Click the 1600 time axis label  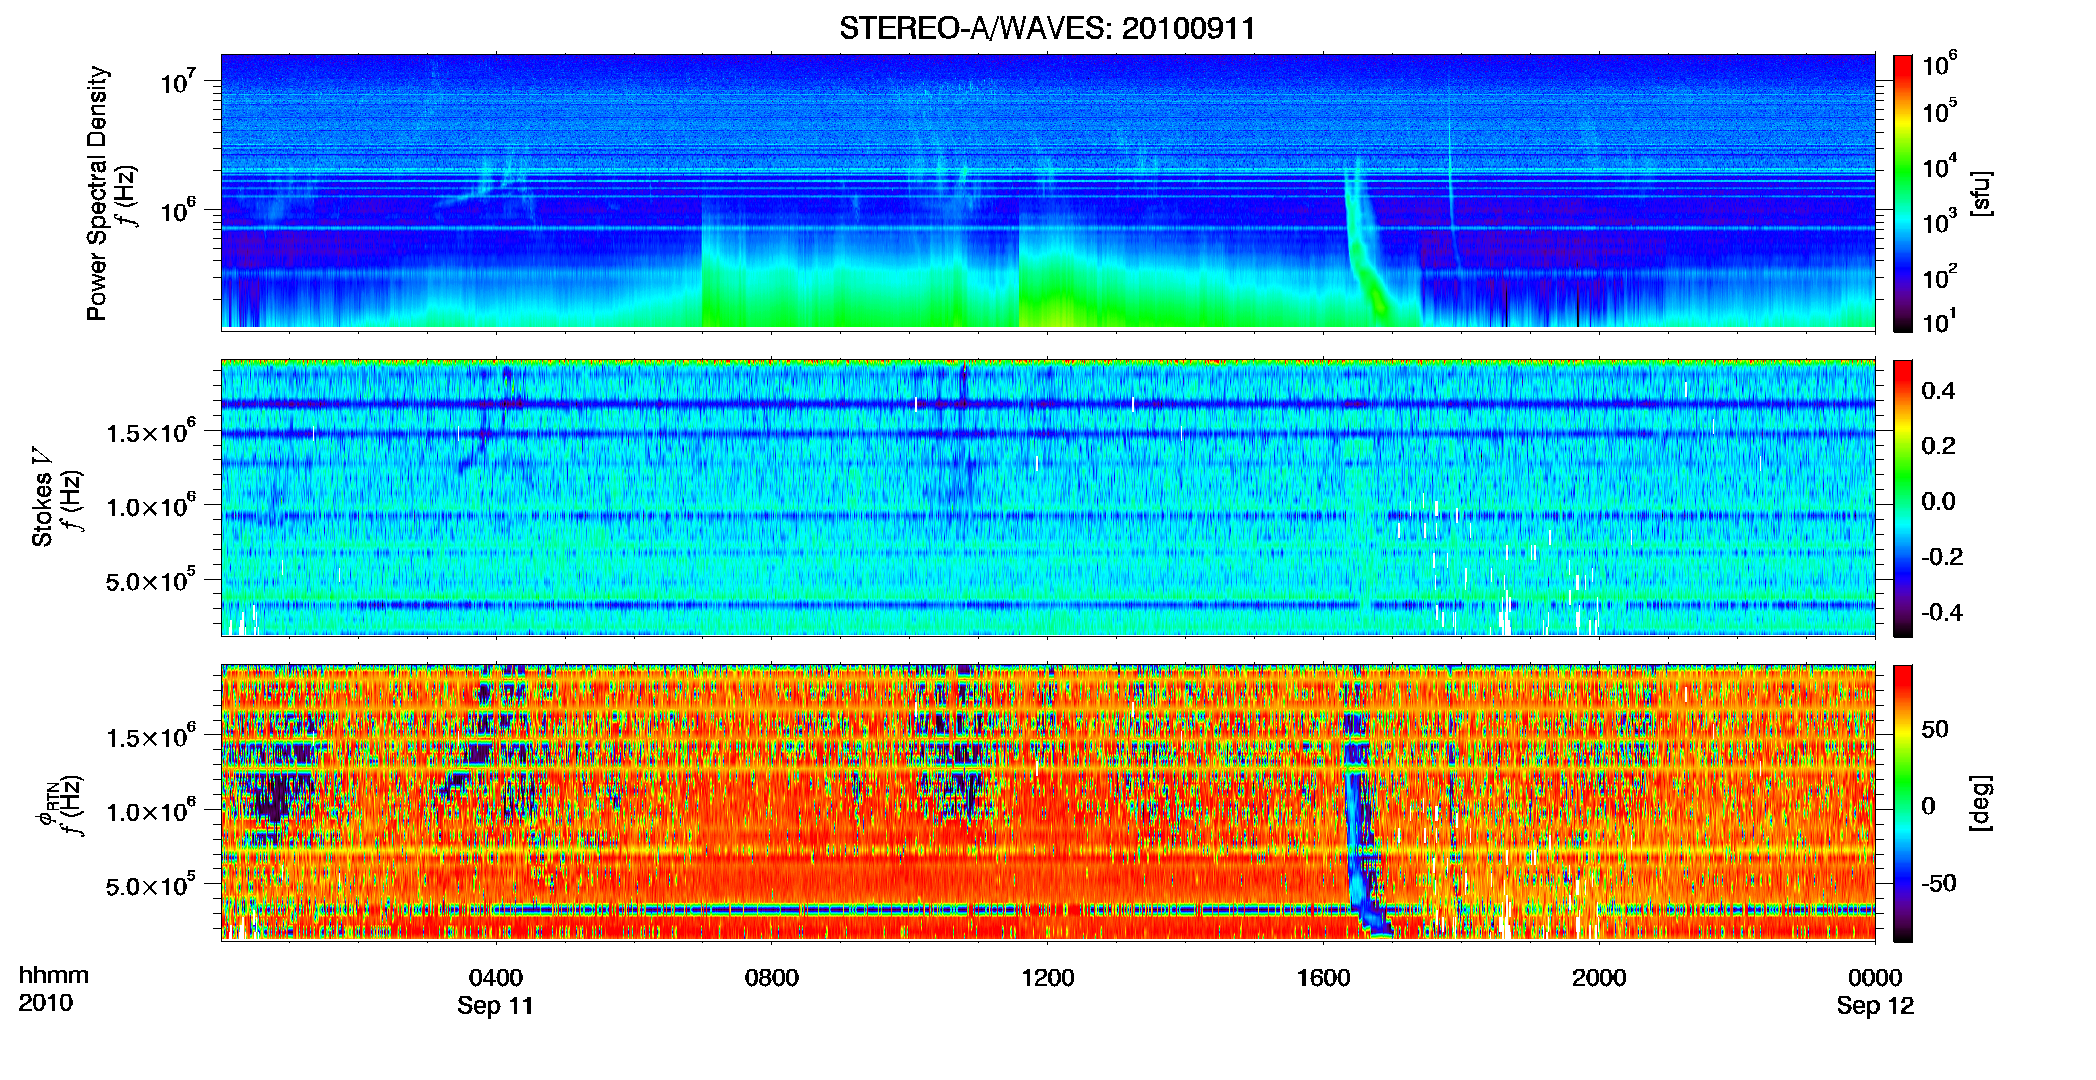click(1323, 978)
